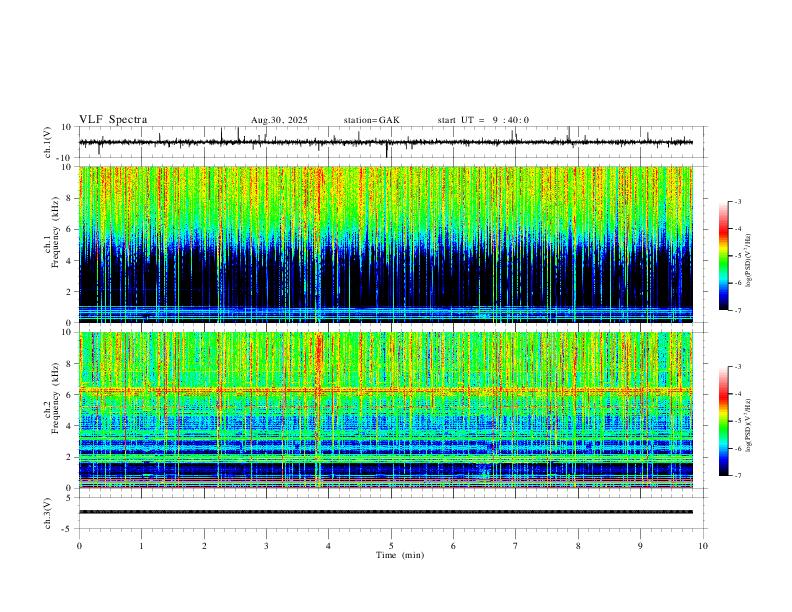Screen dimensions: 792x612
Task: Click the "-3" value on ch.1 colorbar
Action: click(x=738, y=202)
